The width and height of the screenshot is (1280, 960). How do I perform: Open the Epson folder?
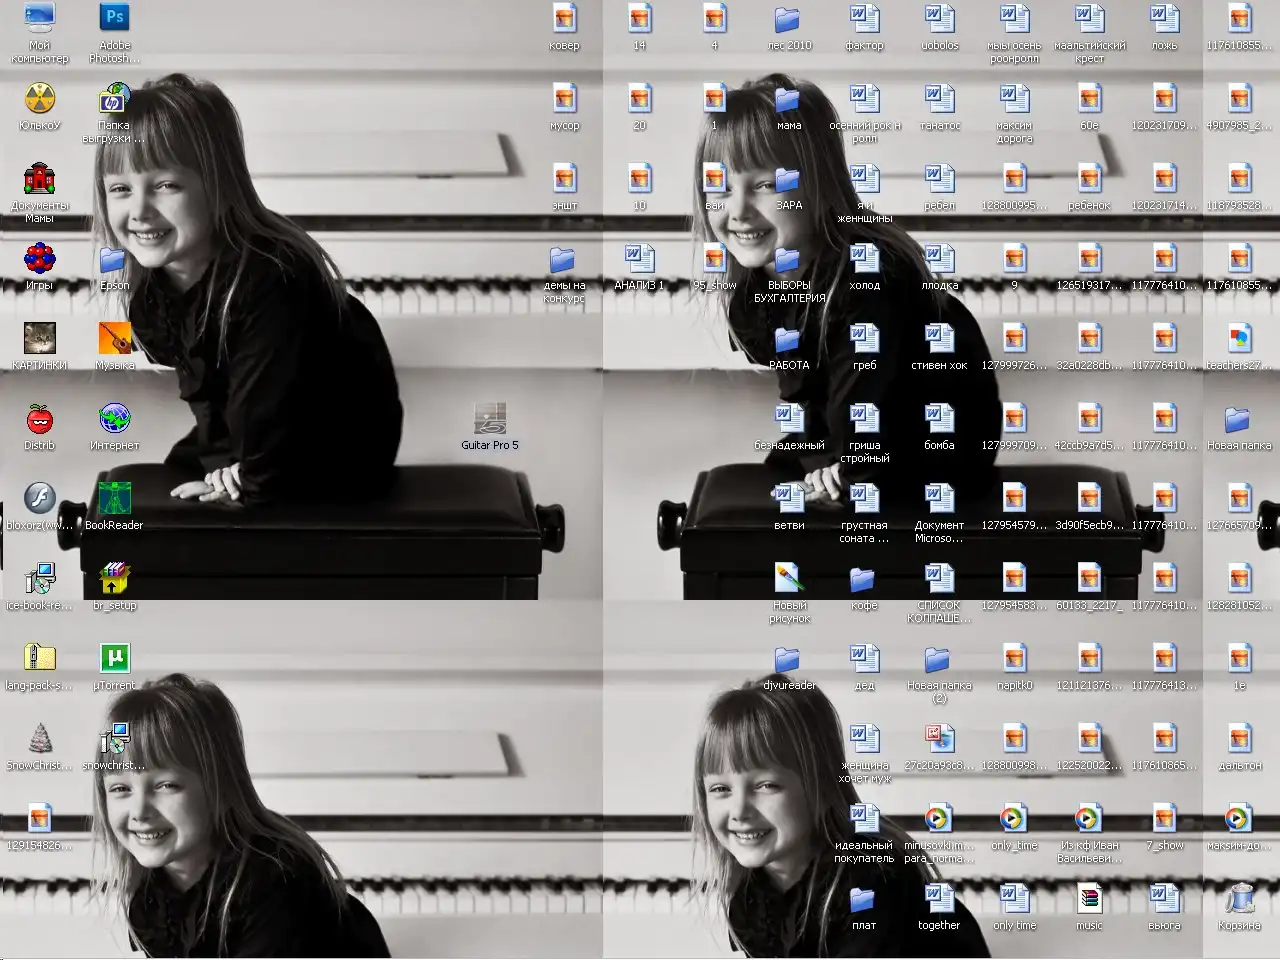click(113, 261)
